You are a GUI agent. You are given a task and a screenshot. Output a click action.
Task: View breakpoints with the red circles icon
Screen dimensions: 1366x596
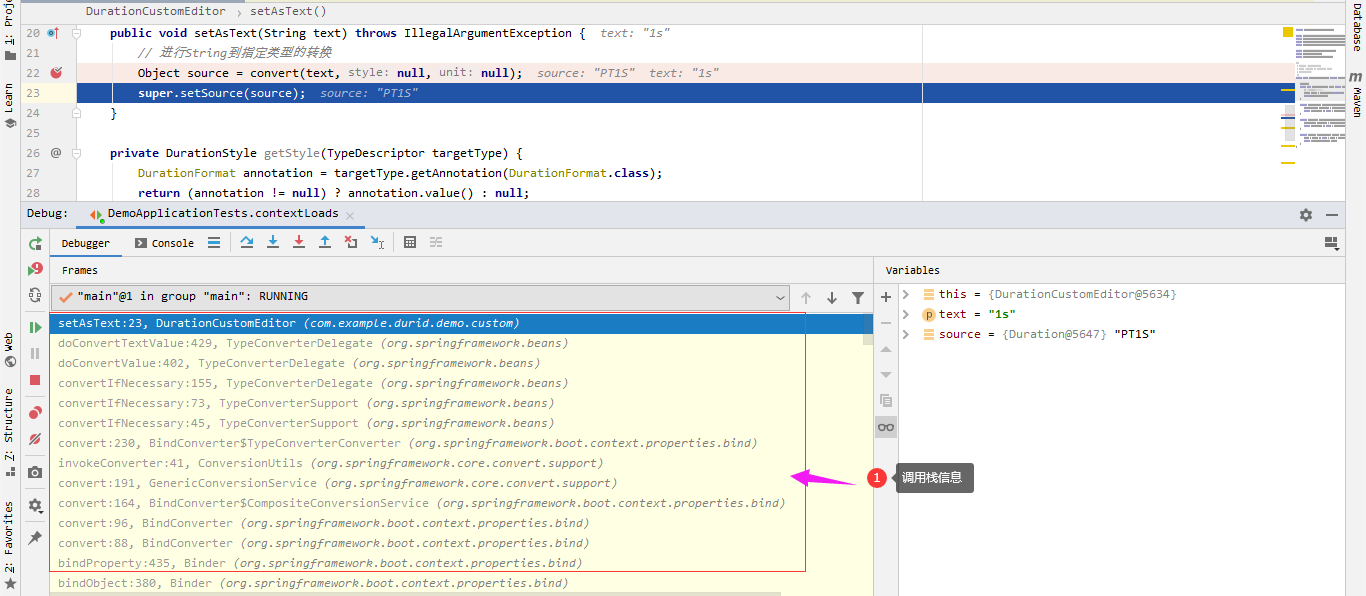tap(35, 412)
